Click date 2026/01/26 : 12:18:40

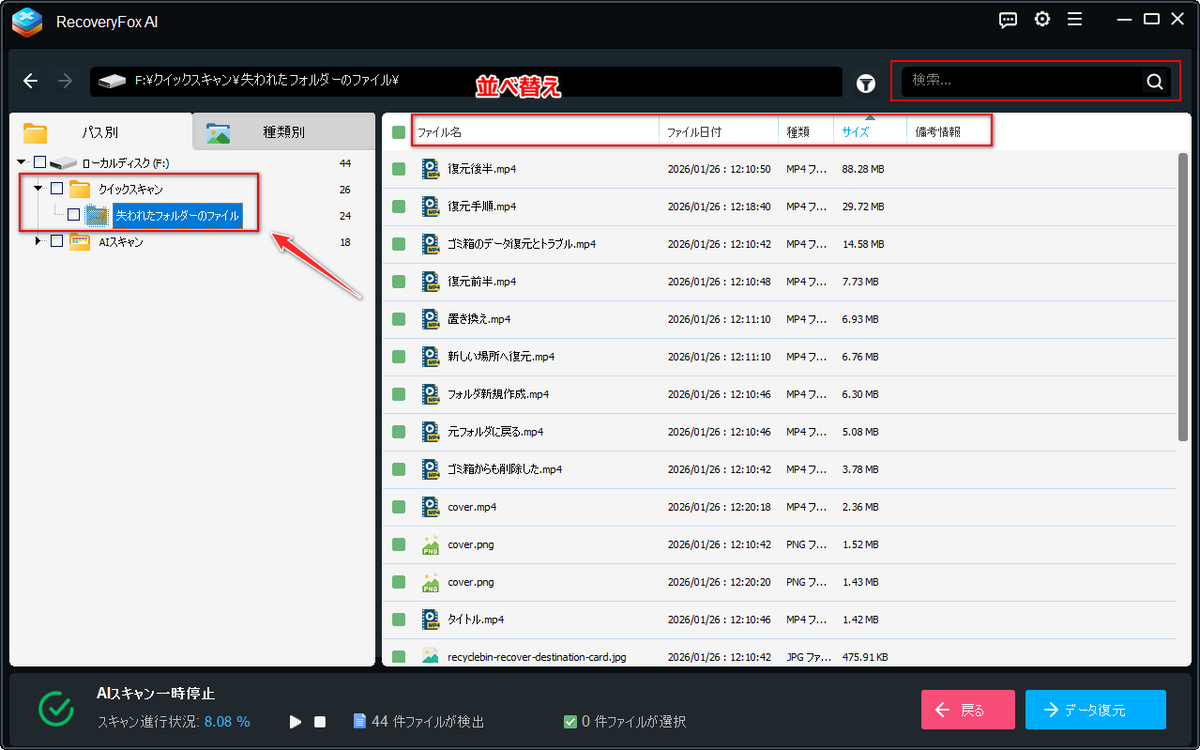719,207
